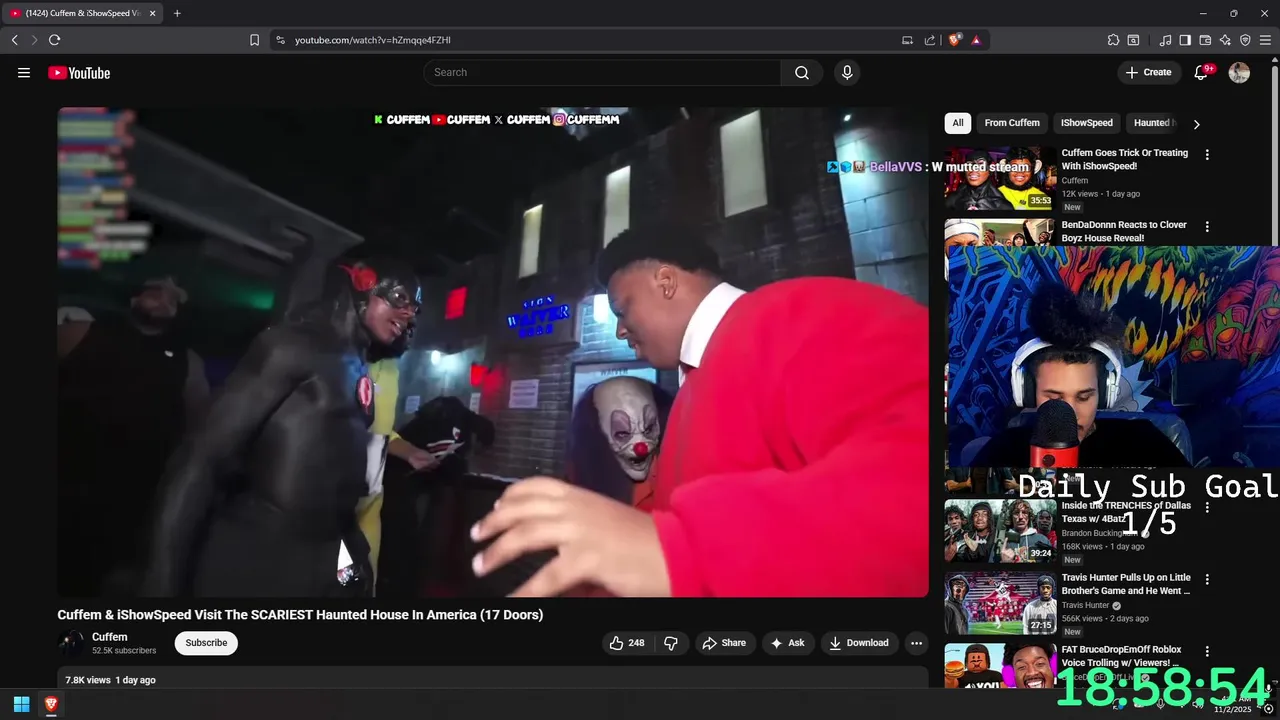Open the YouTube guide hamburger menu
The height and width of the screenshot is (720, 1280).
click(24, 72)
